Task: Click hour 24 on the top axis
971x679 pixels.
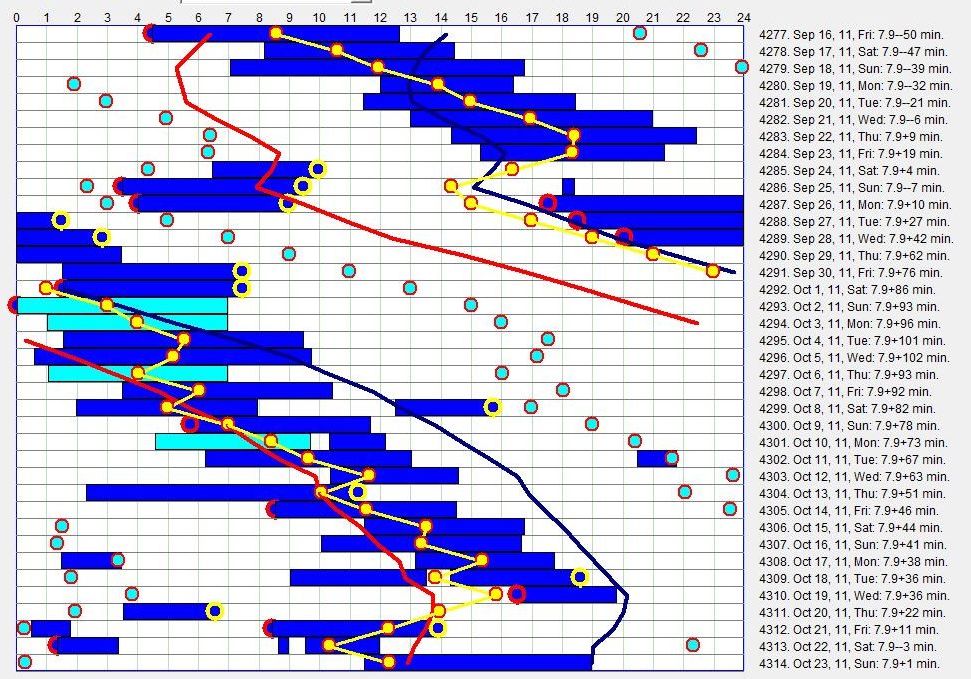Action: [x=743, y=16]
